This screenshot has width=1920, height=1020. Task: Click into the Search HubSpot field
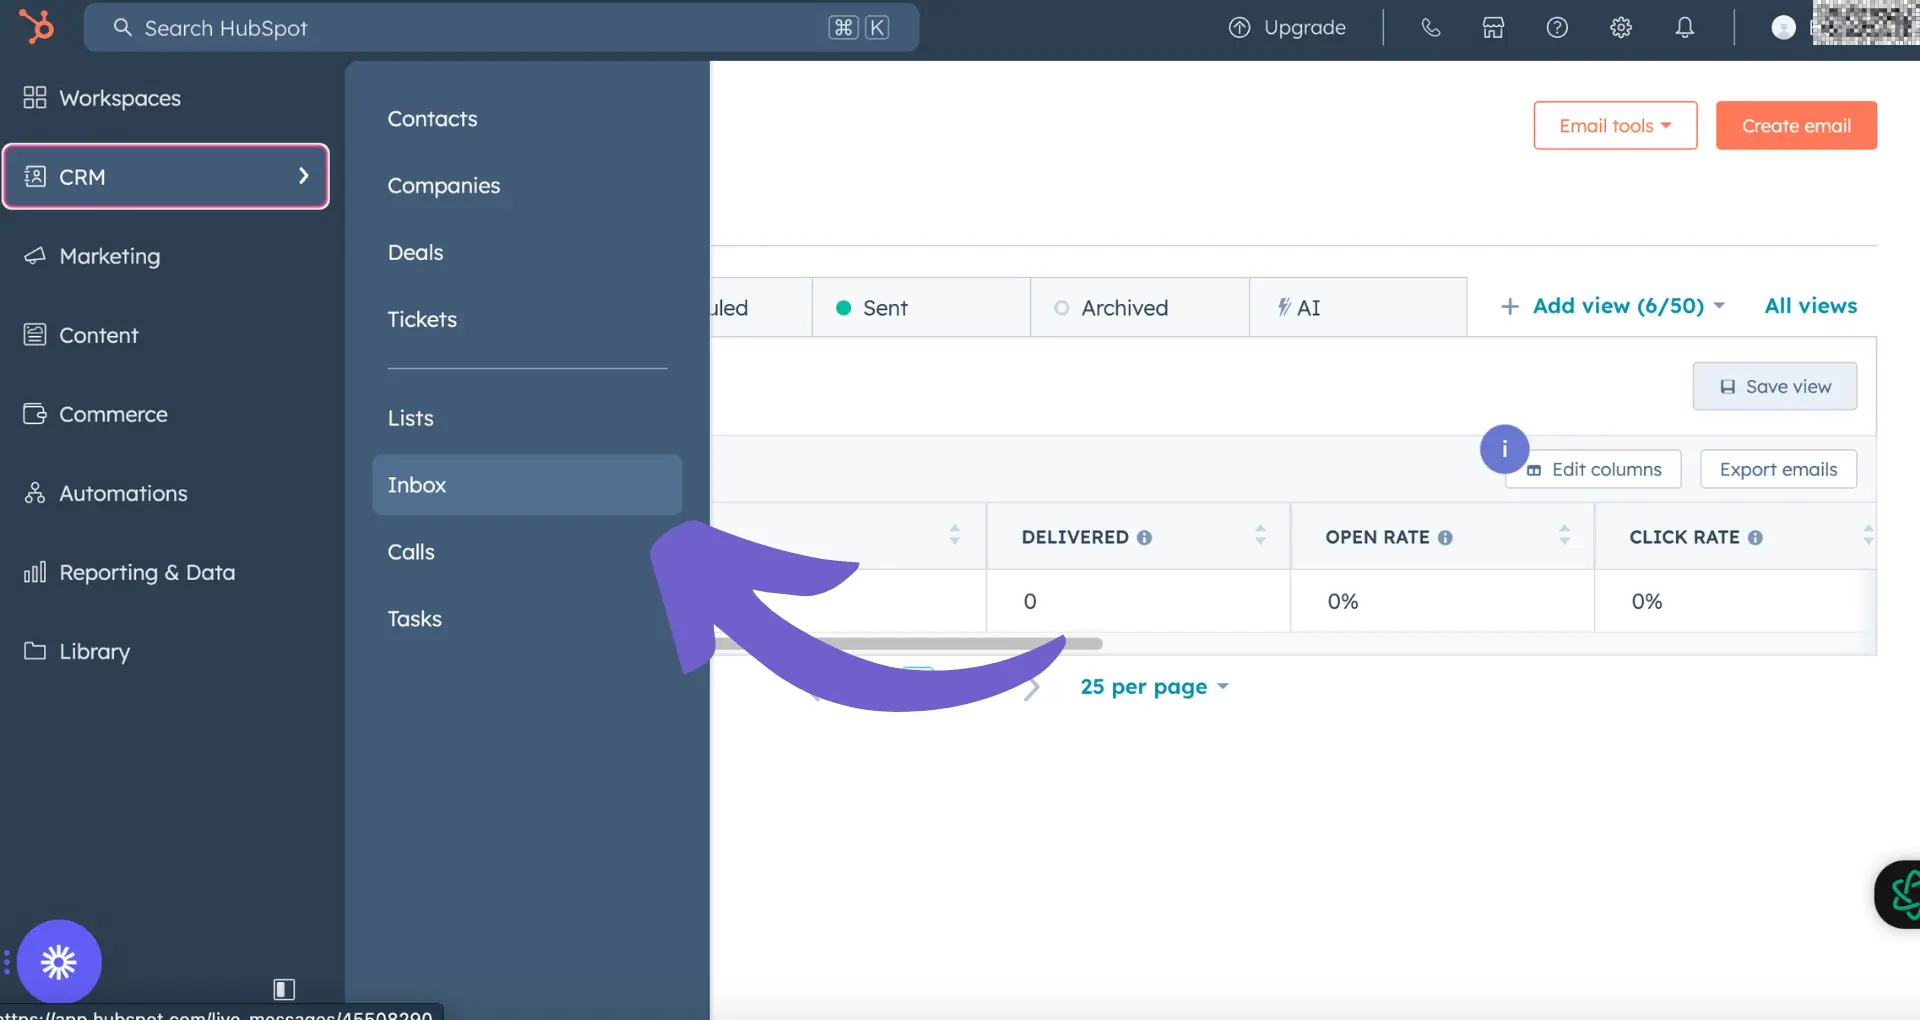click(501, 28)
